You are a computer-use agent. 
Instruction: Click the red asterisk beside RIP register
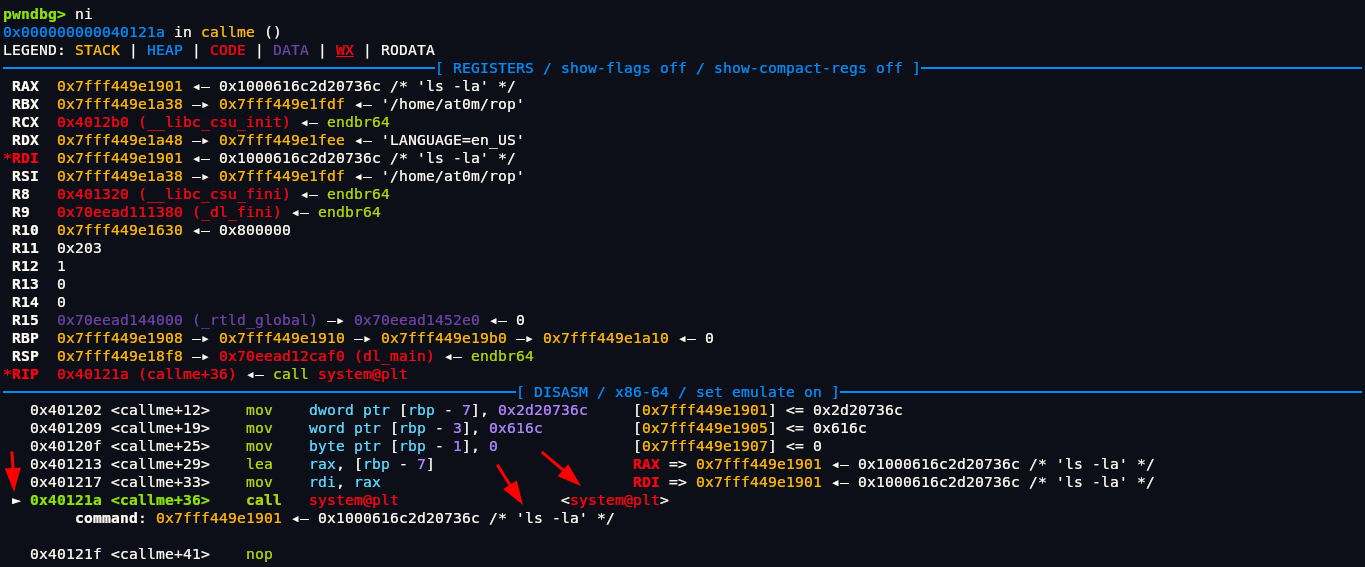7,374
